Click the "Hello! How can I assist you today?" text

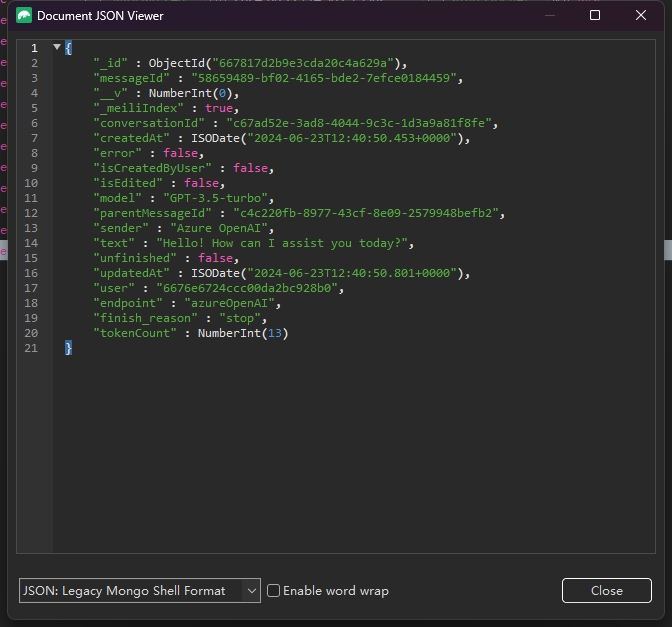276,243
